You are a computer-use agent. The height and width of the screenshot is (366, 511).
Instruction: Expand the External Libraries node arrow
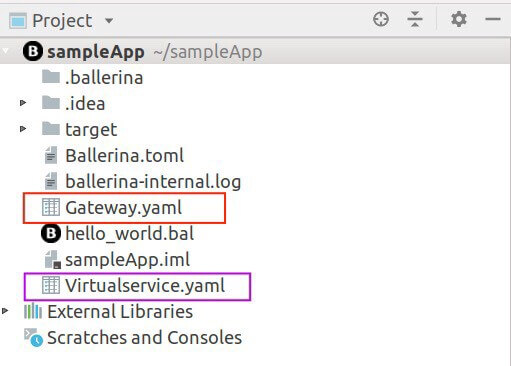tap(5, 311)
